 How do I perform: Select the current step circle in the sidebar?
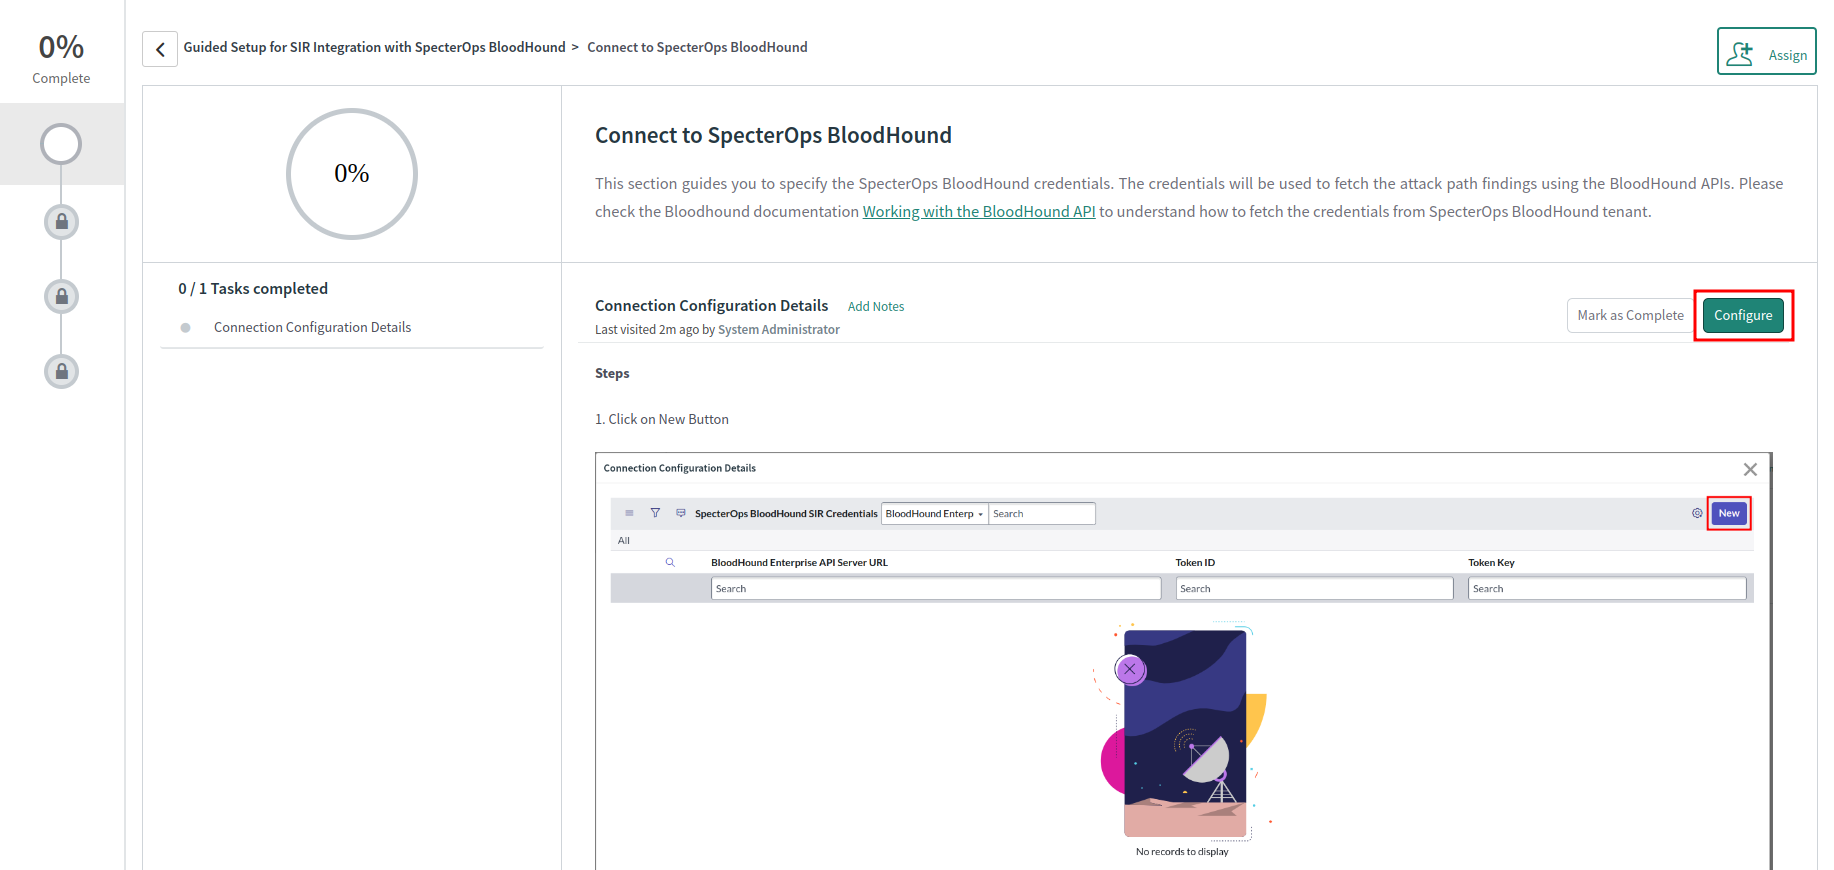[61, 144]
